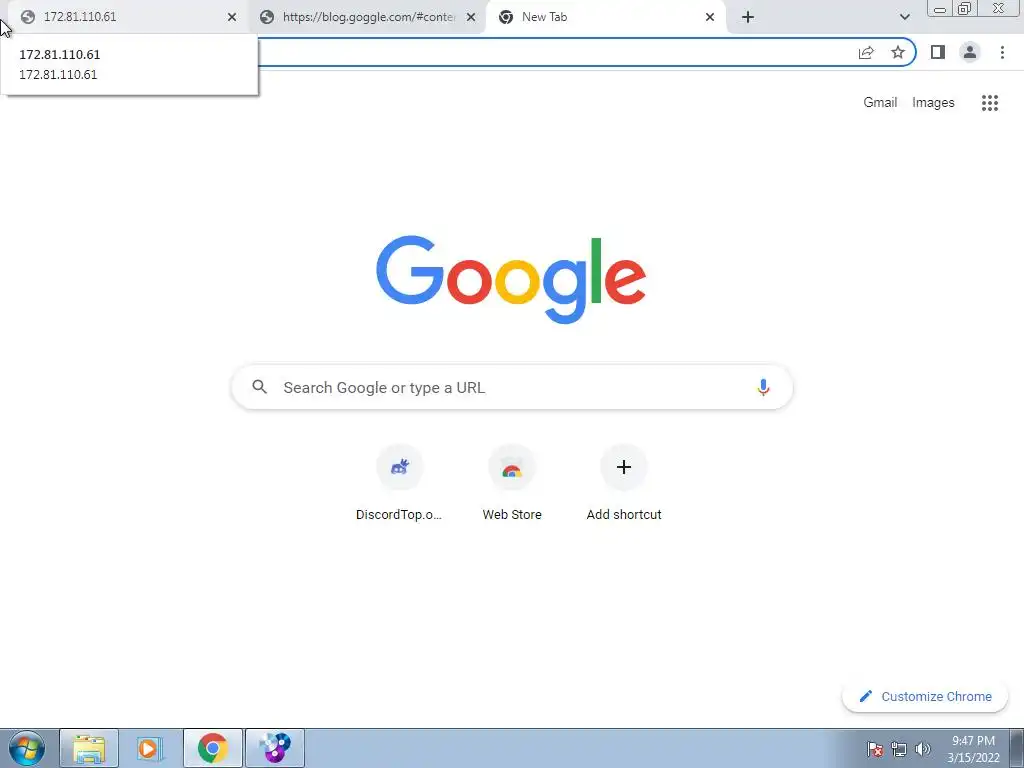
Task: Click the network tray icon
Action: [x=899, y=749]
